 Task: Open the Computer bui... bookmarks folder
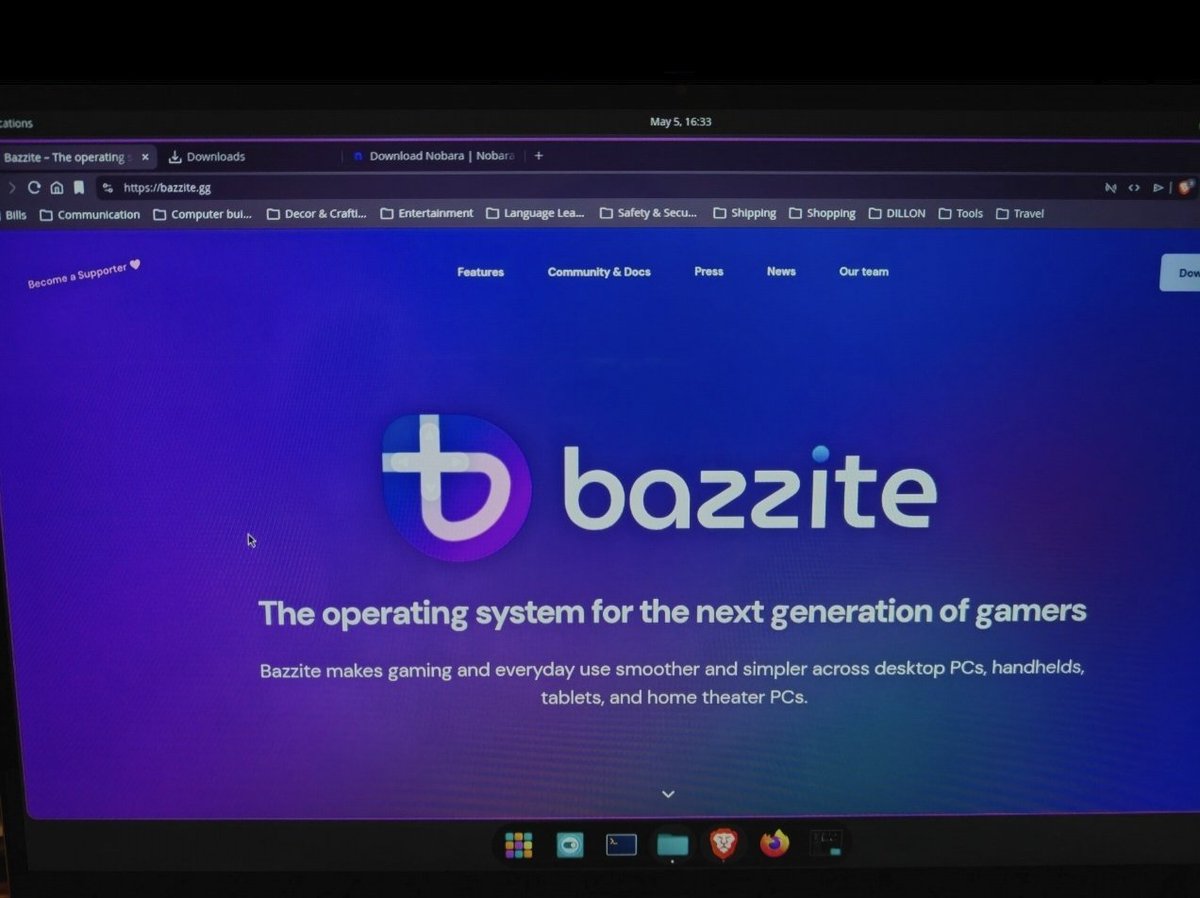[x=203, y=214]
